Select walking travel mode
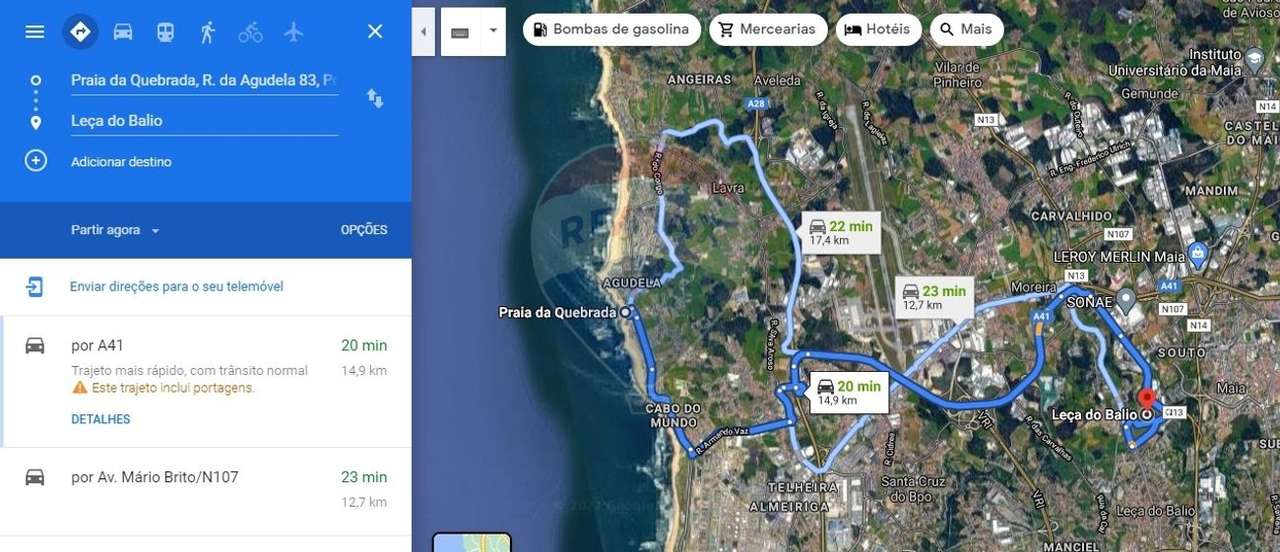 coord(208,32)
